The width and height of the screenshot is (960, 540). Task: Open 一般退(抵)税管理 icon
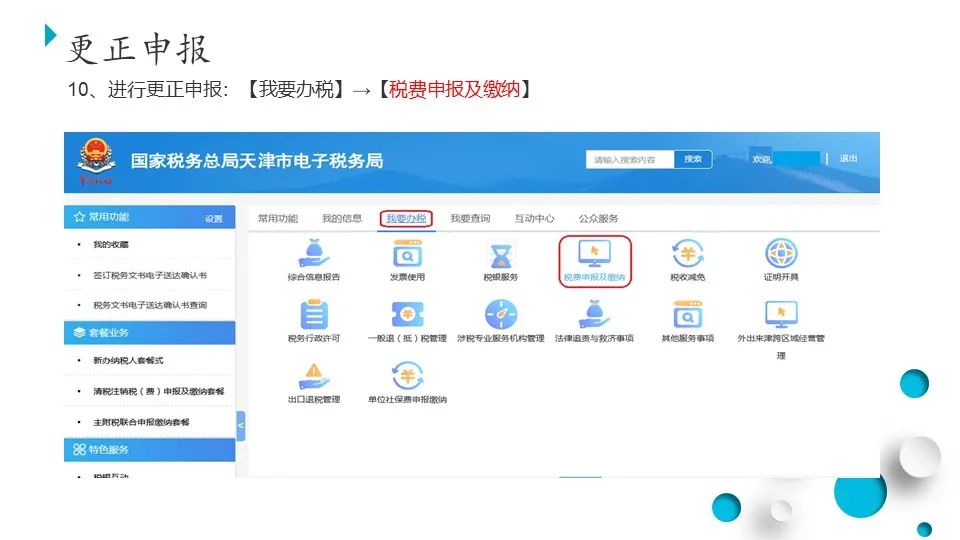pos(407,315)
